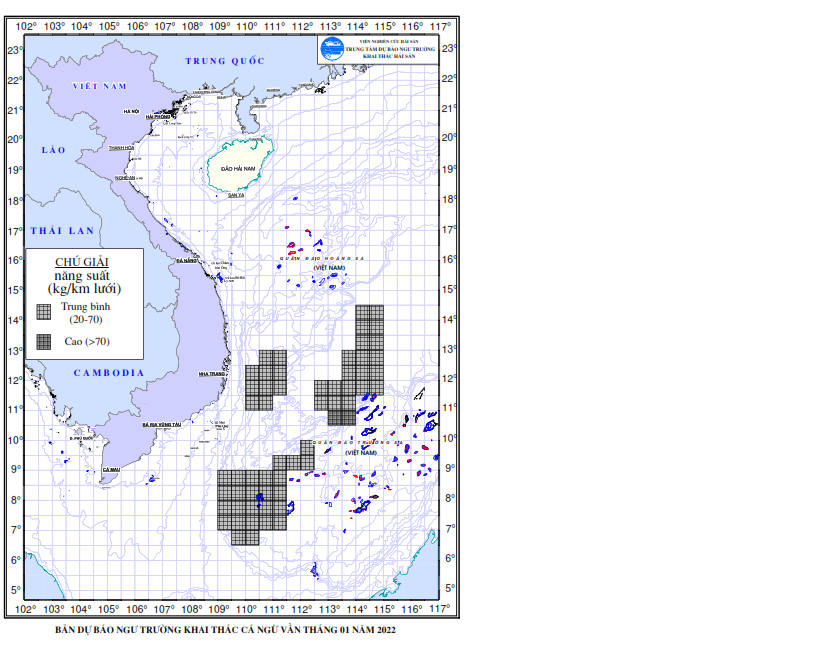819x647 pixels.
Task: Click the 'NHA TRANG' city label
Action: click(212, 374)
